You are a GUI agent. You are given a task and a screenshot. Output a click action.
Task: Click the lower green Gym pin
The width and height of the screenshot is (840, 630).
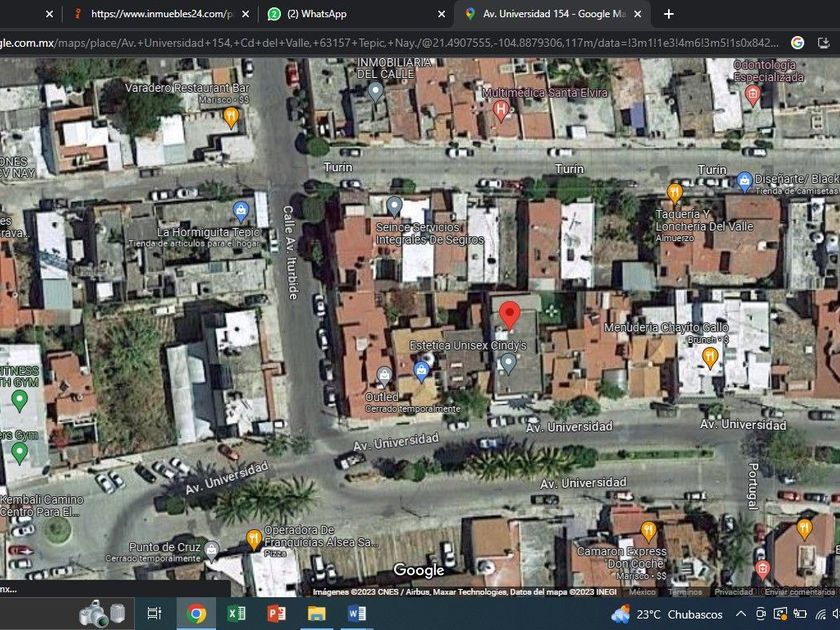(20, 453)
